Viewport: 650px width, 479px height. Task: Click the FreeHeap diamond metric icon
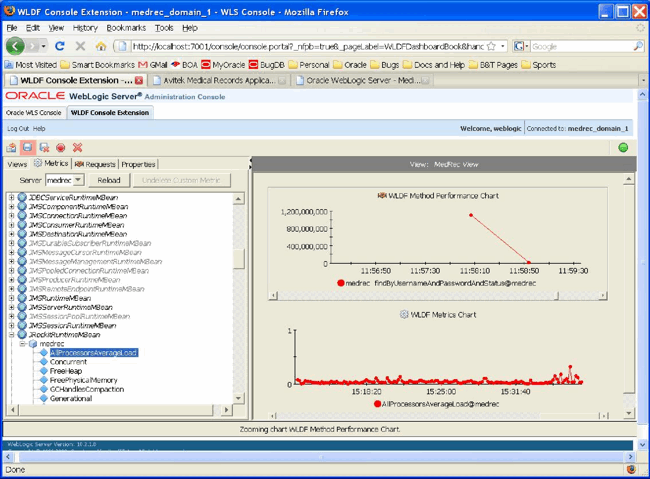pos(44,371)
